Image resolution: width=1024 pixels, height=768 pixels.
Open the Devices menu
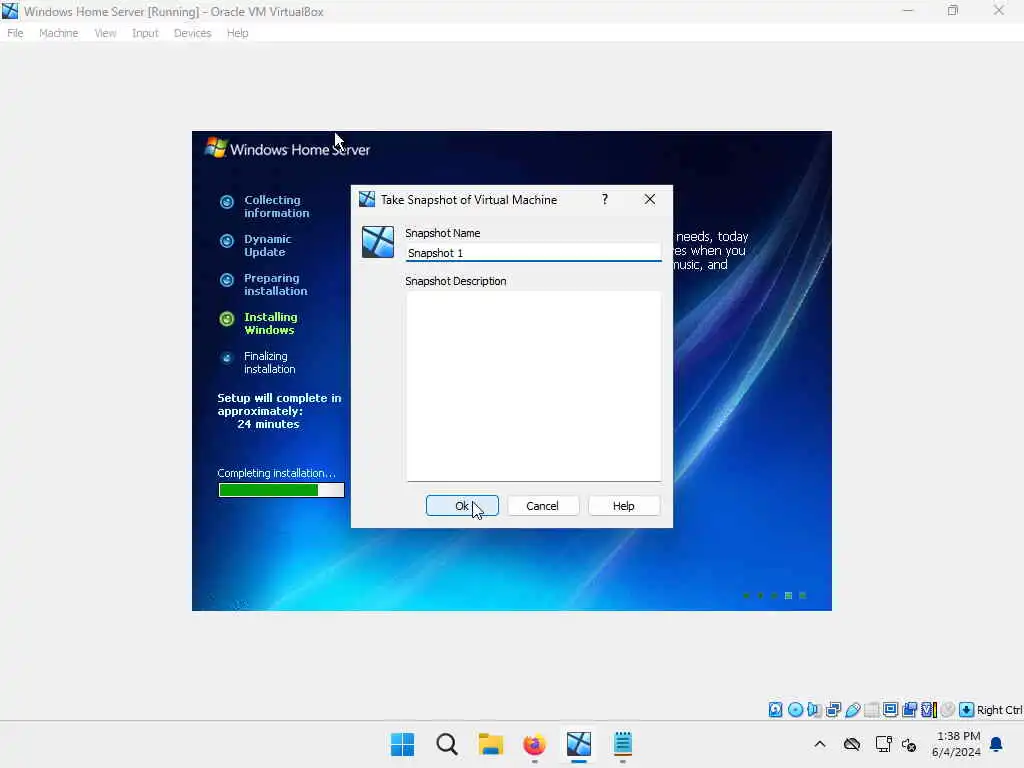193,33
